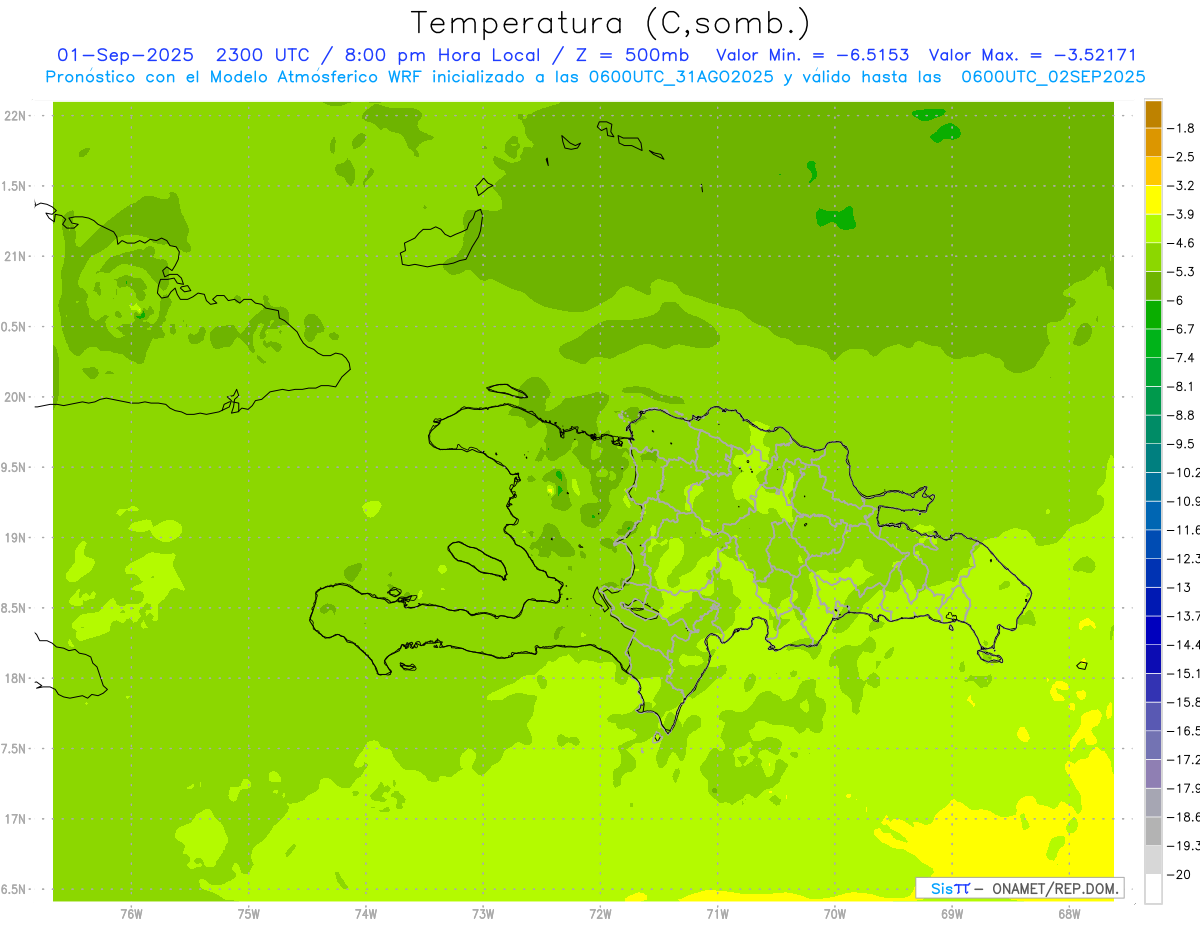This screenshot has width=1200, height=927.
Task: Select the "20N" latitude label
Action: coord(16,397)
